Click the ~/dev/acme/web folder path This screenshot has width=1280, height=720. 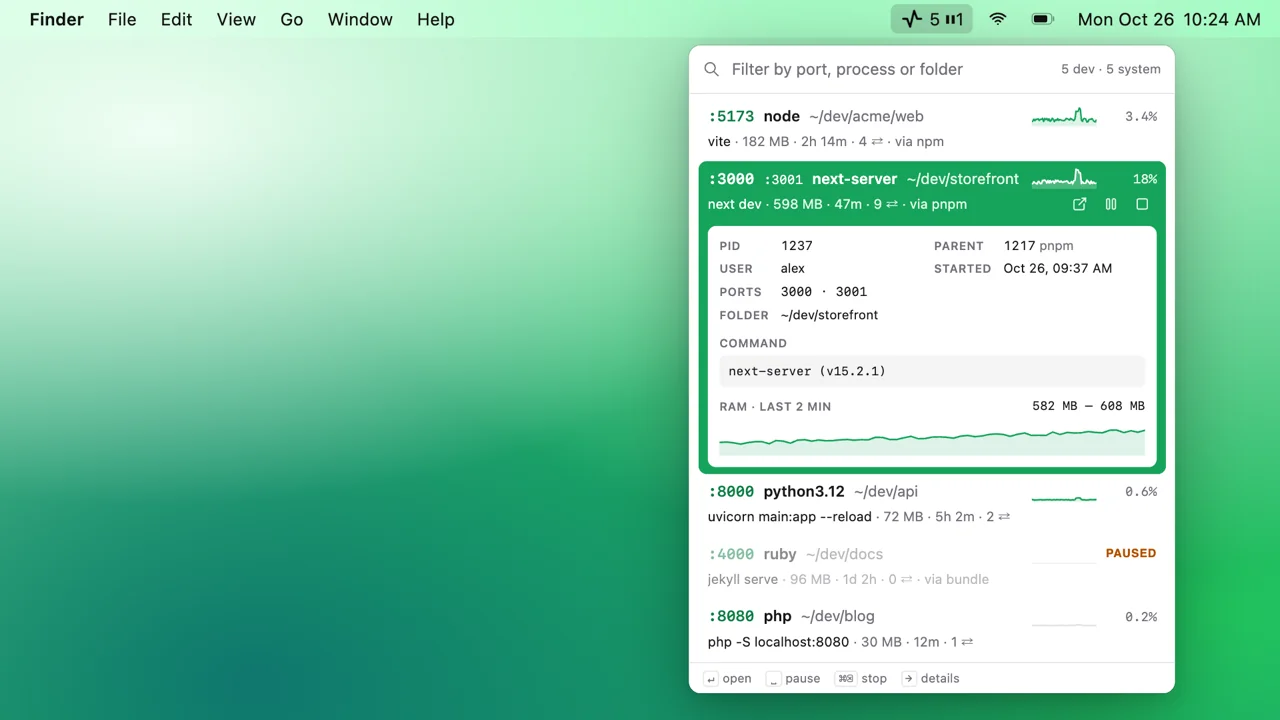pyautogui.click(x=866, y=116)
